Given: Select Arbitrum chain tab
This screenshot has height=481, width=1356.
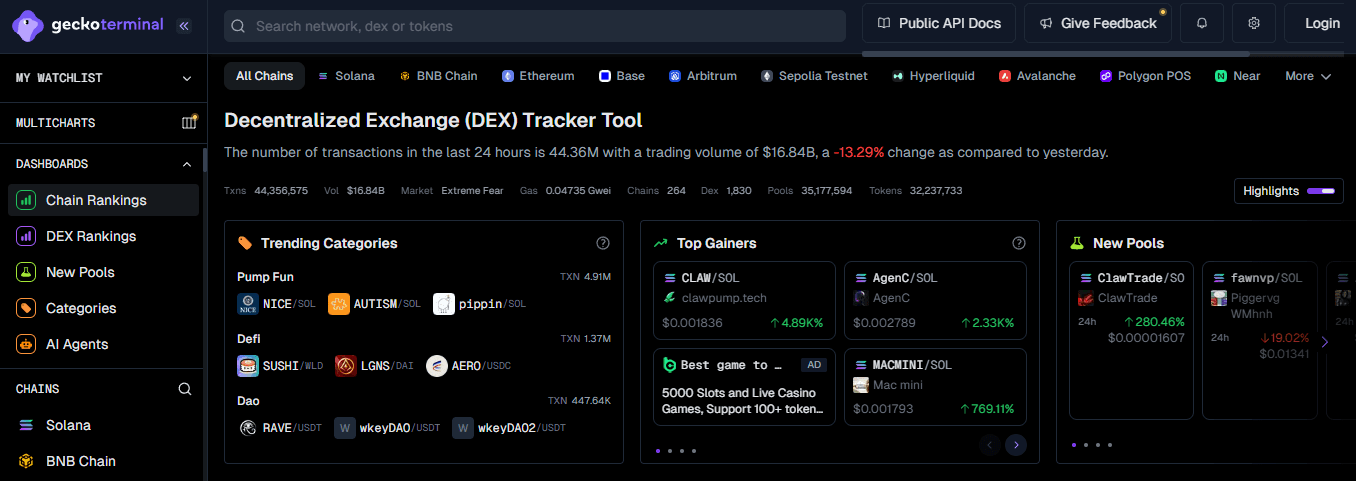Looking at the screenshot, I should (x=703, y=76).
